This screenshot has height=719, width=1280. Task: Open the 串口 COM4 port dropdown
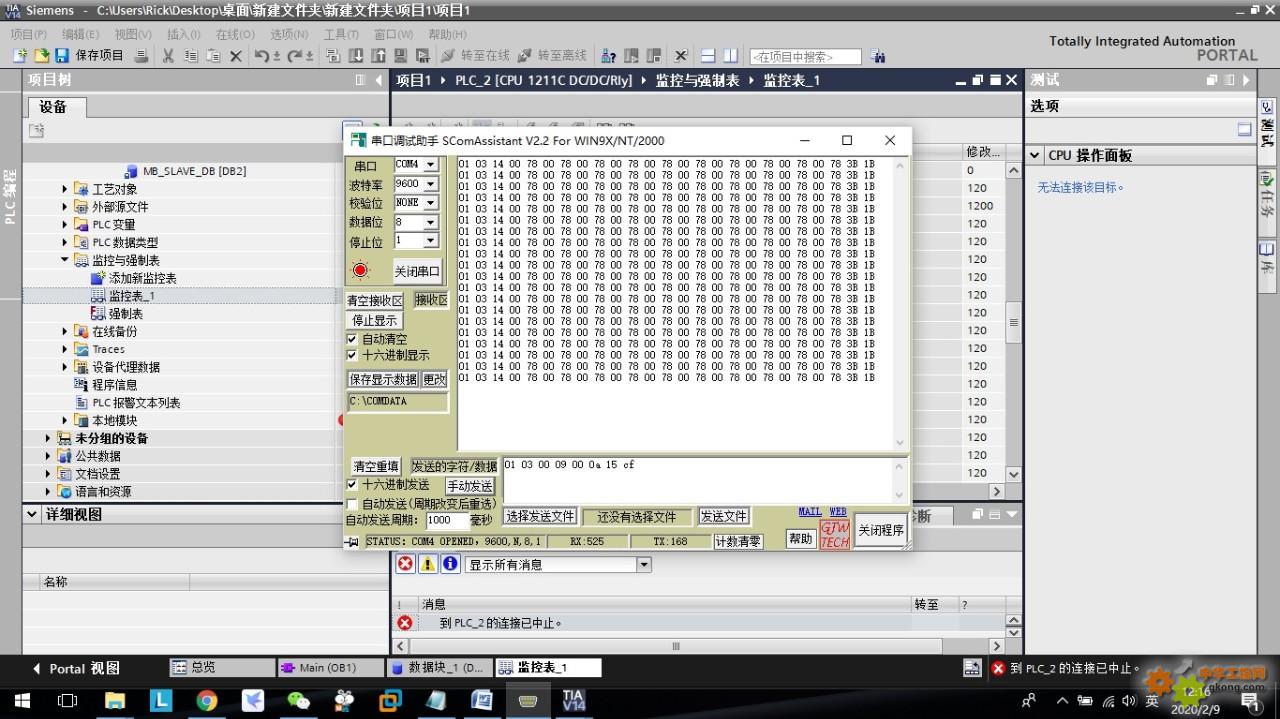(x=431, y=165)
